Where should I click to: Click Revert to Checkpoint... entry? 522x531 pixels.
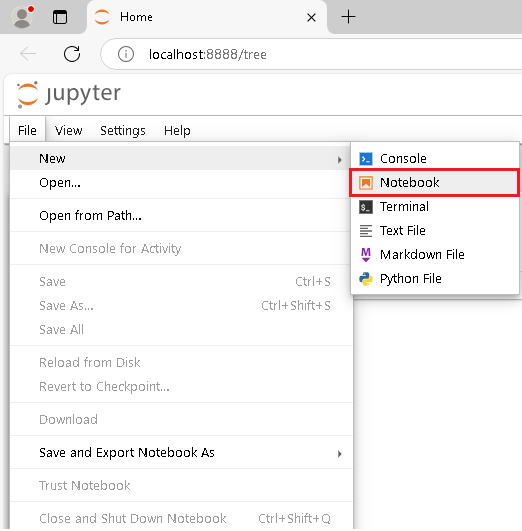pos(181,386)
